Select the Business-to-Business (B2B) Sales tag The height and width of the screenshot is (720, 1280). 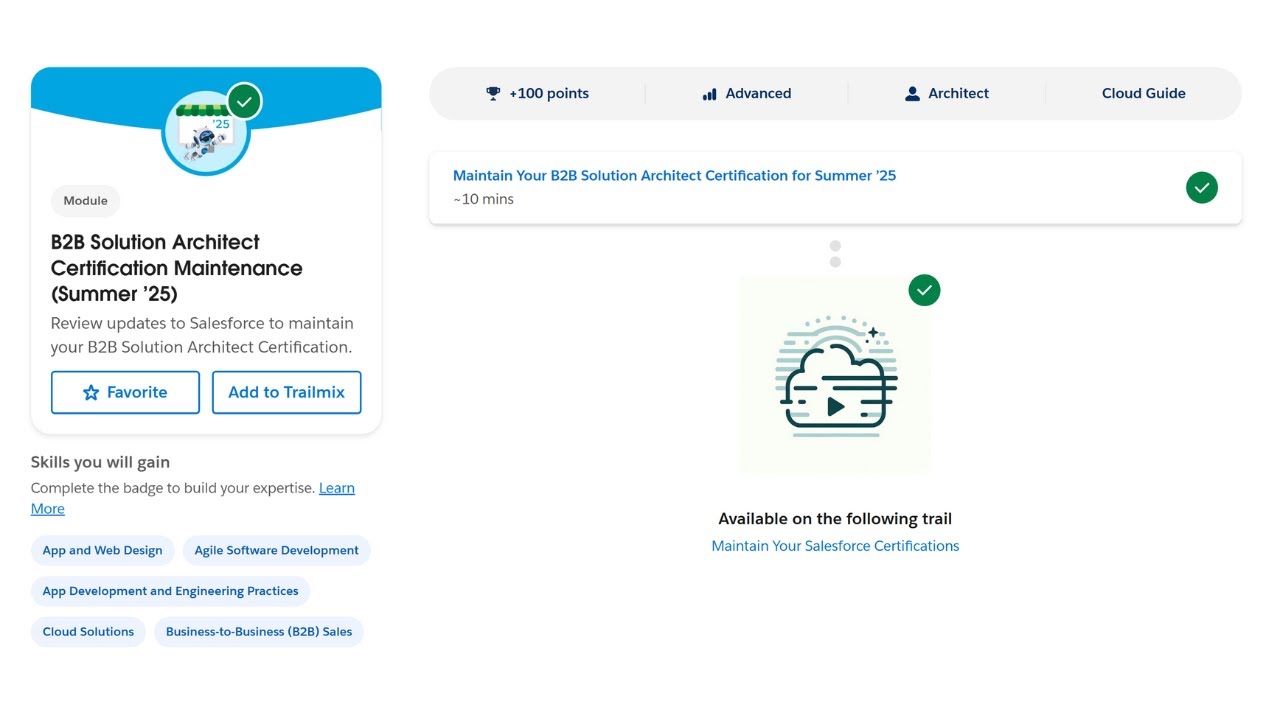tap(259, 632)
